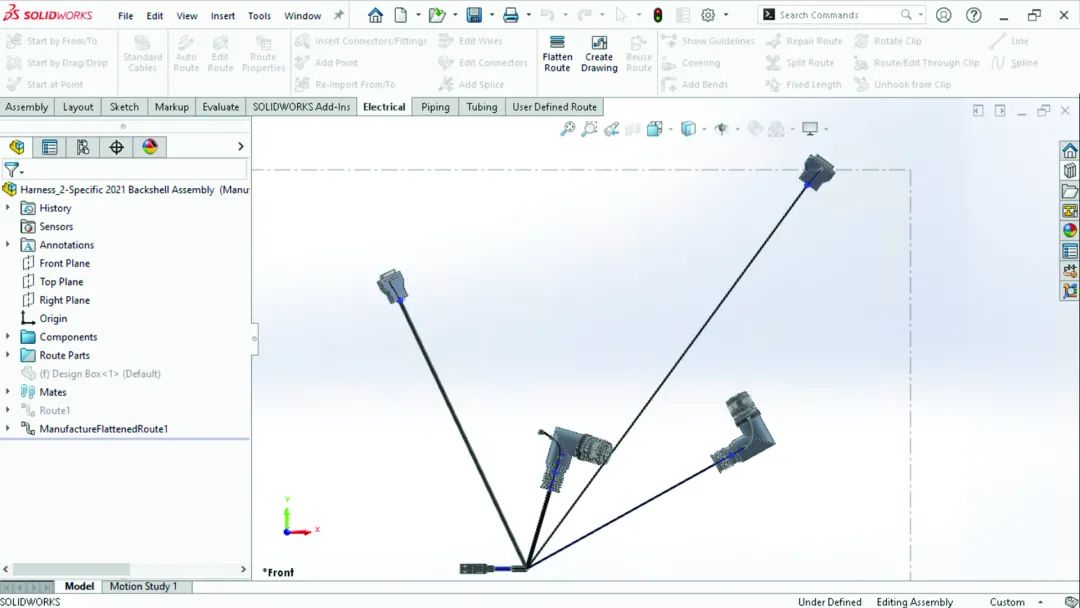Viewport: 1080px width, 608px height.
Task: Open the Display Style dropdown arrow
Action: (705, 129)
